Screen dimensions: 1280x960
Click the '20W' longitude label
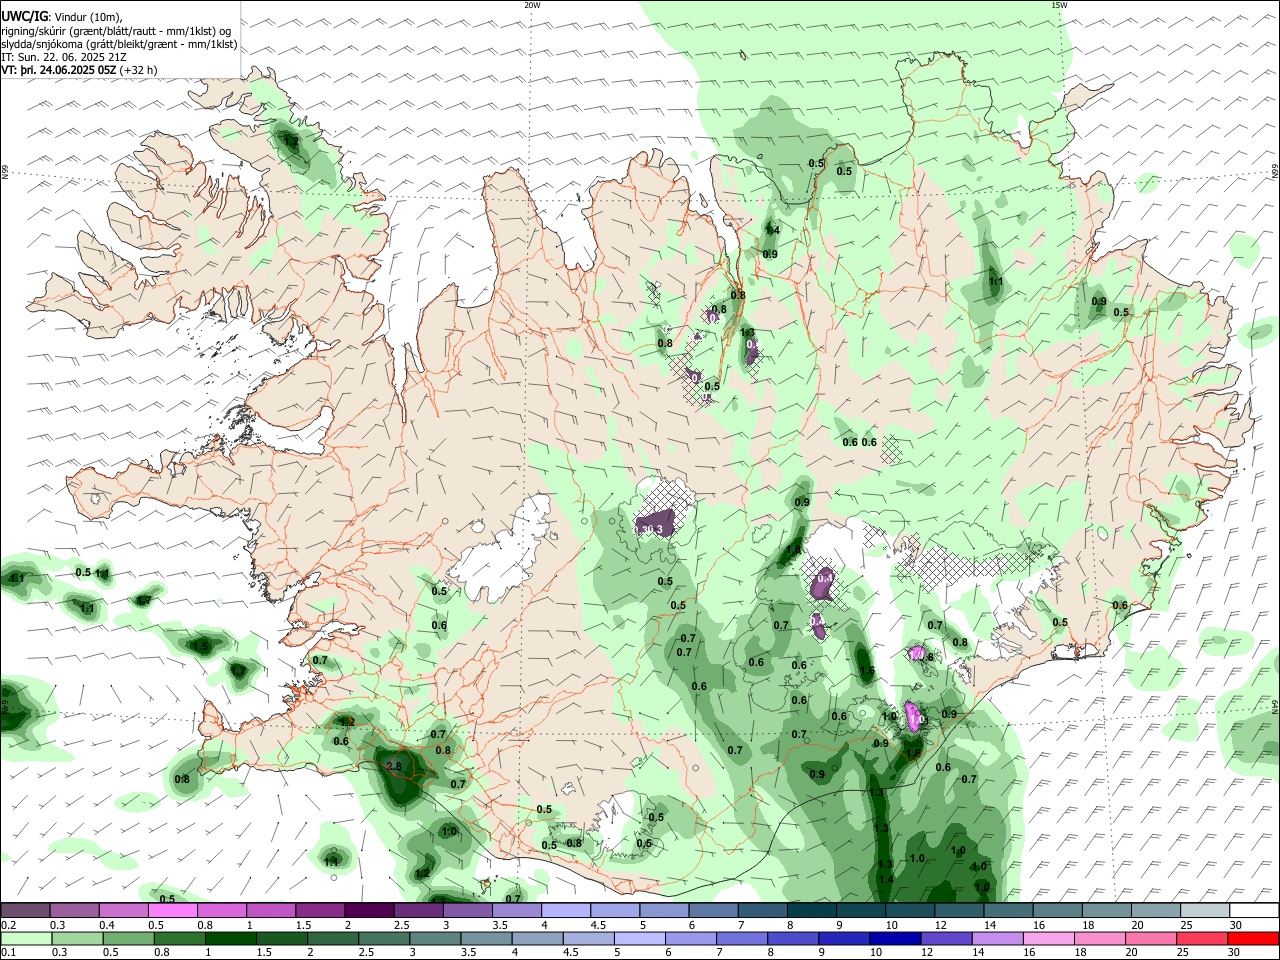point(532,5)
